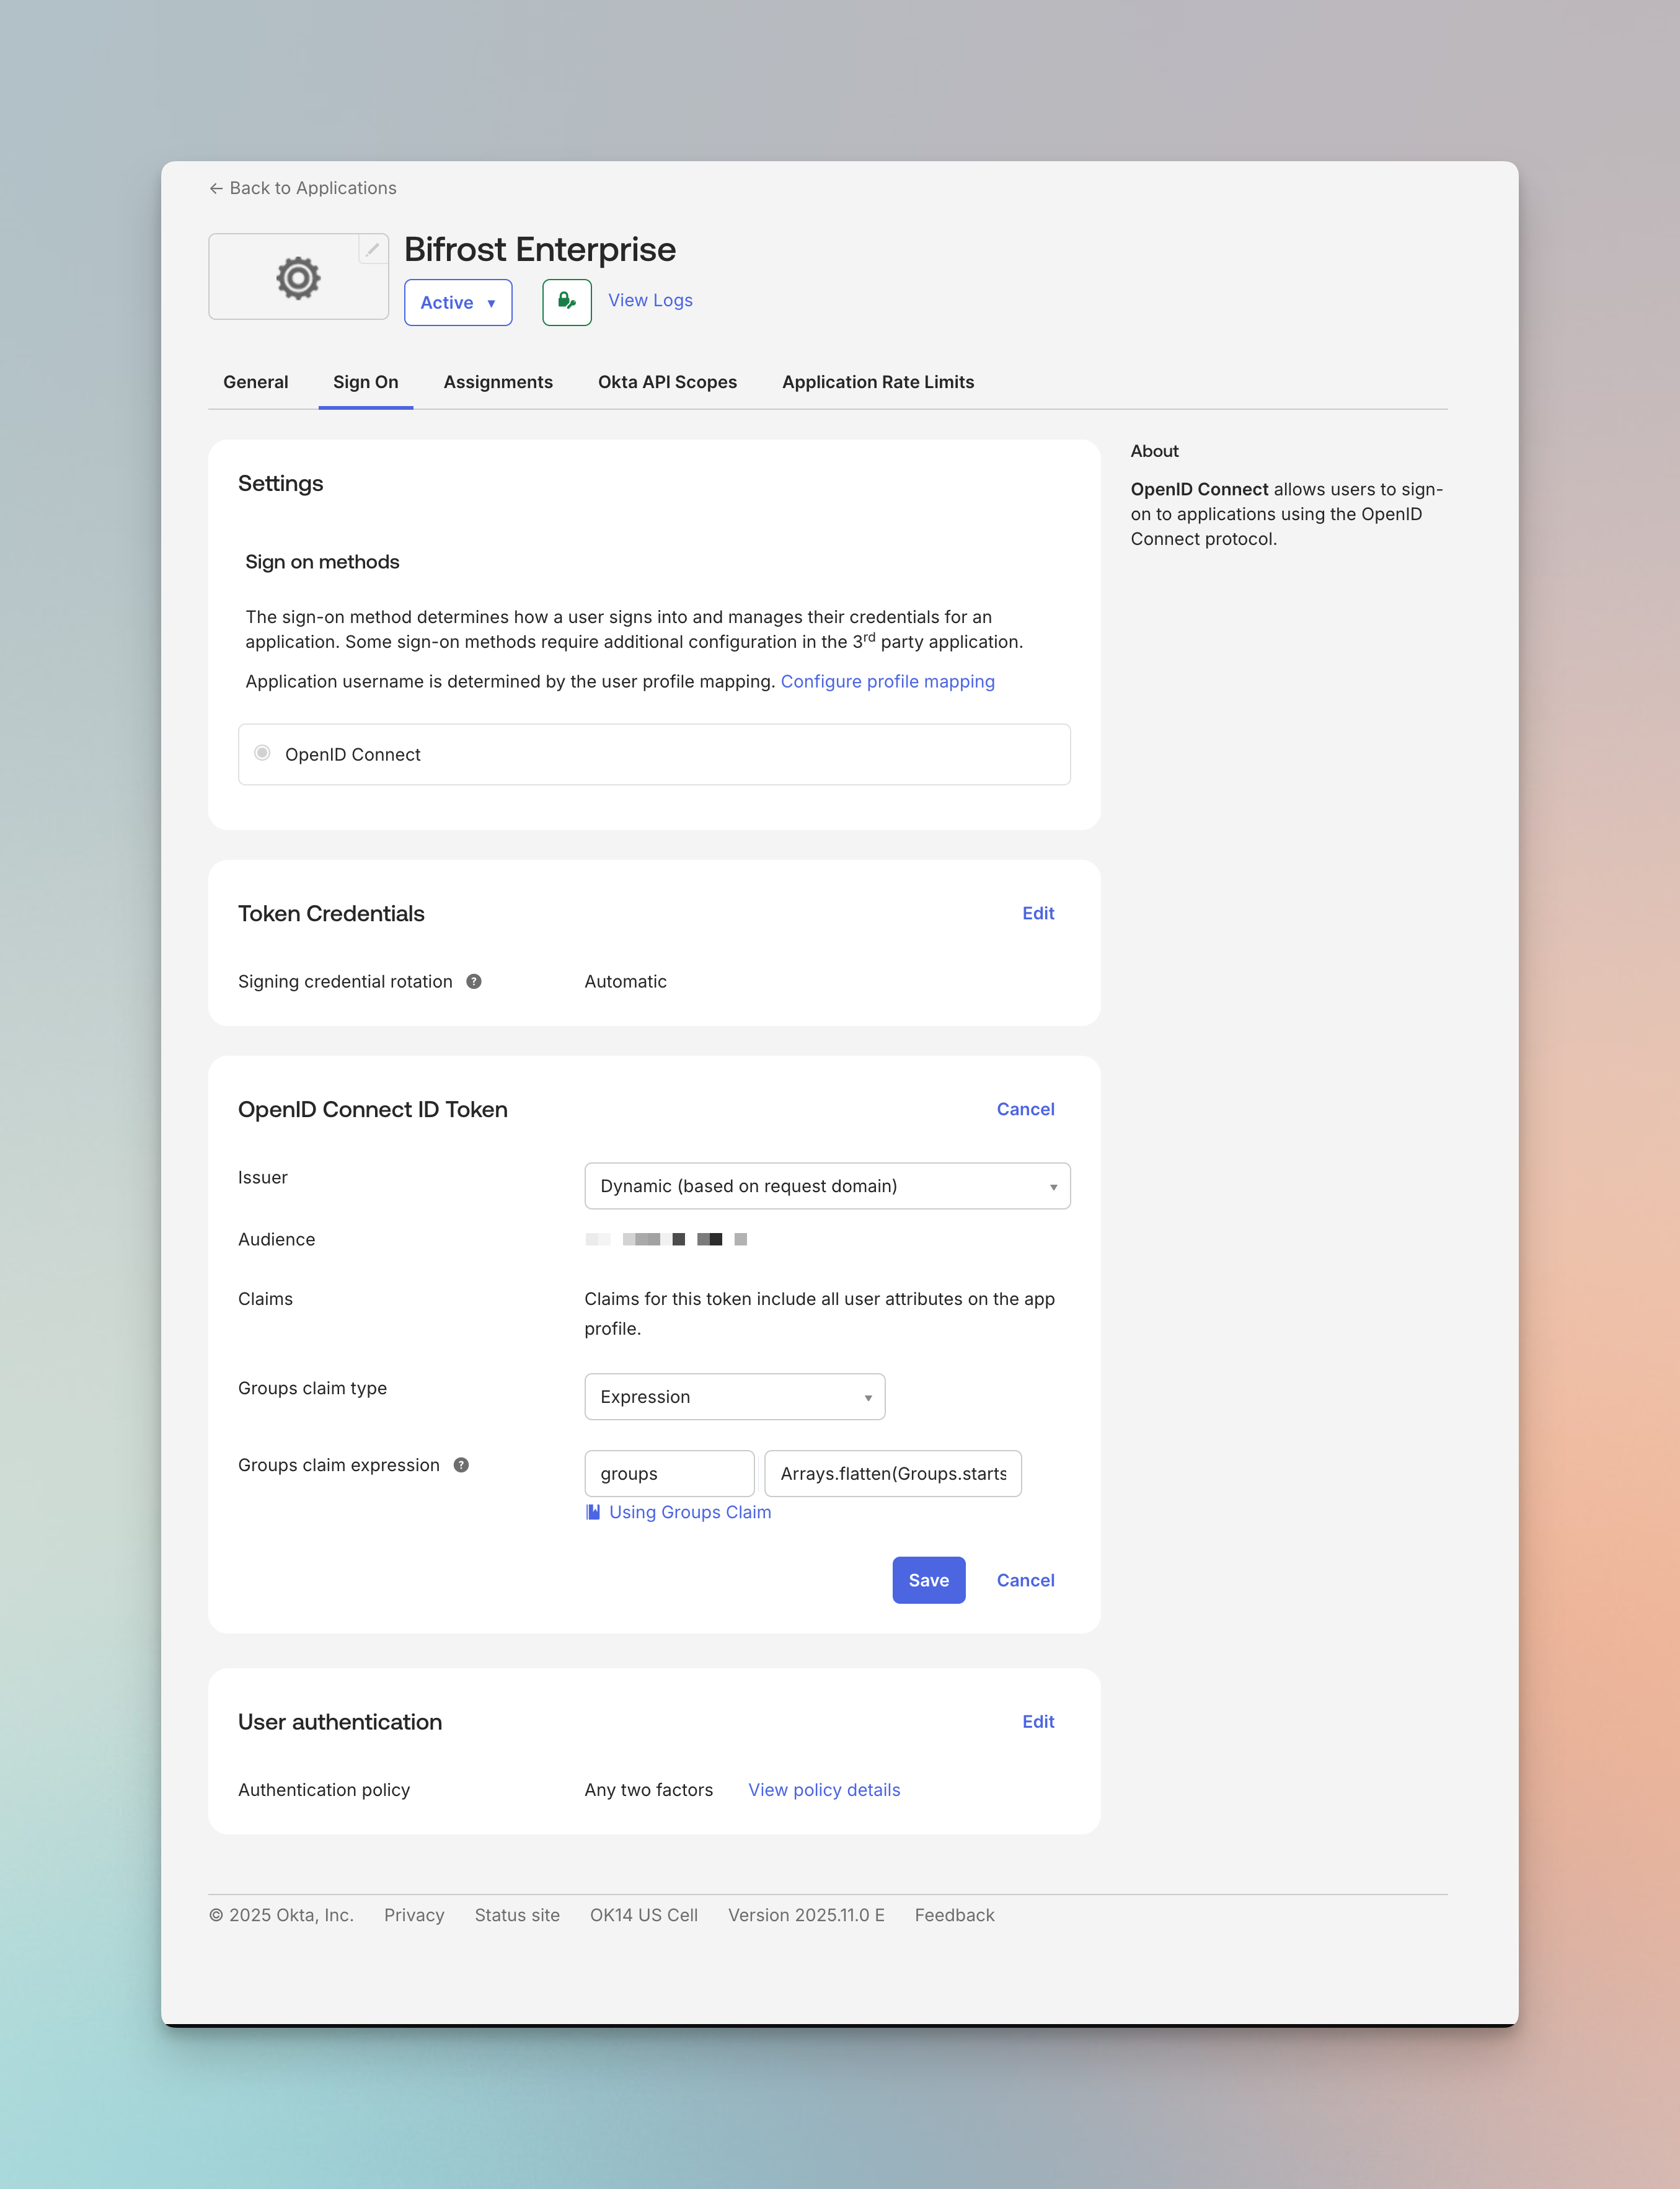Click the groups claim name input field
The width and height of the screenshot is (1680, 2189).
click(669, 1473)
